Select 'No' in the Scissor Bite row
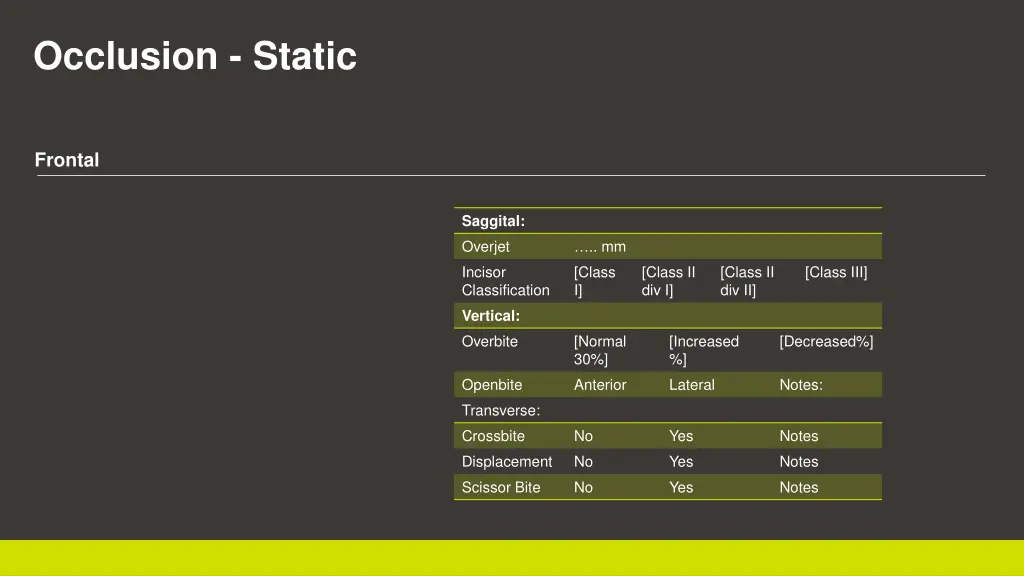Viewport: 1024px width, 576px height. tap(583, 488)
